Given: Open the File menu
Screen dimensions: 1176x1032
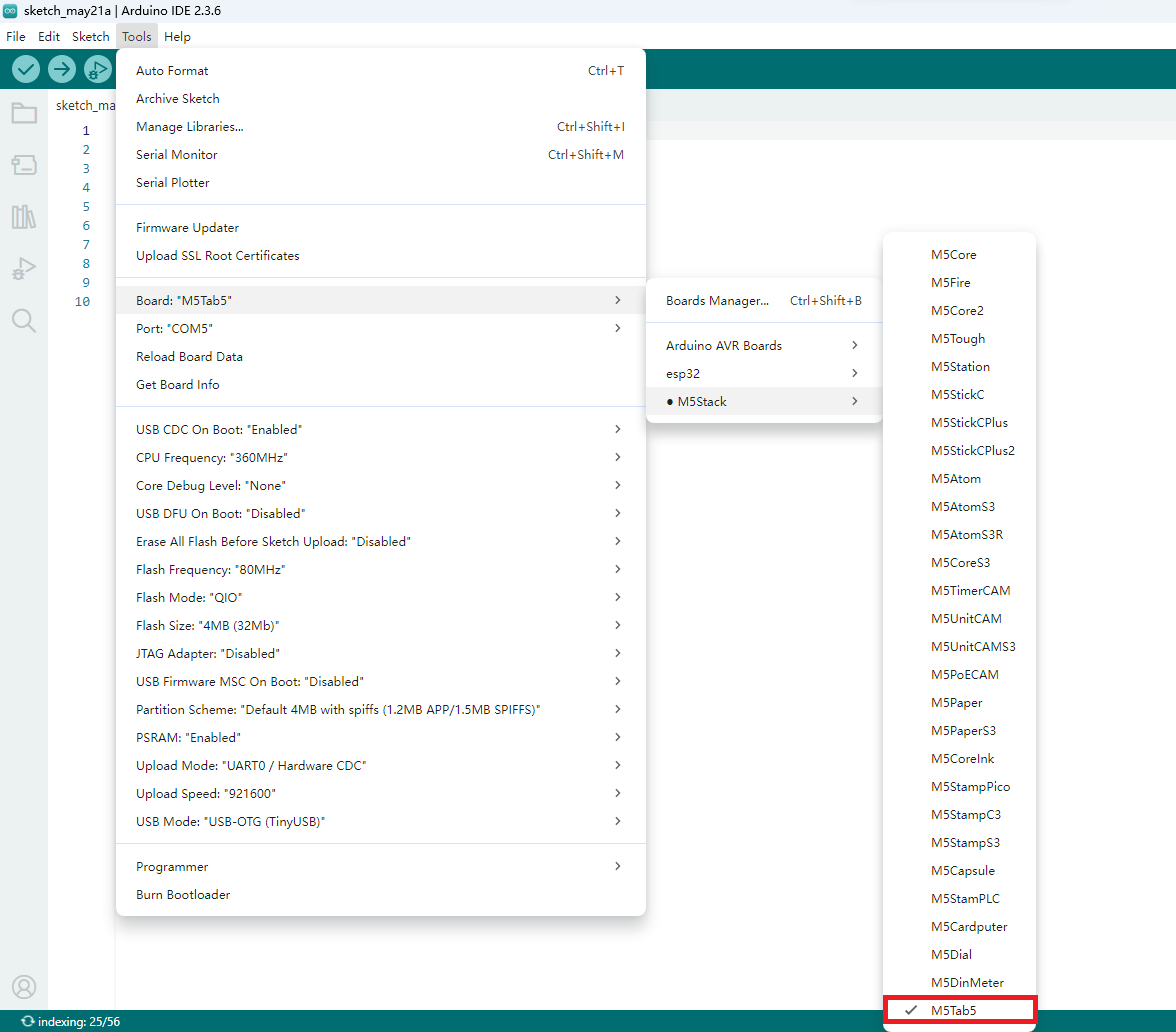Looking at the screenshot, I should click(x=16, y=36).
